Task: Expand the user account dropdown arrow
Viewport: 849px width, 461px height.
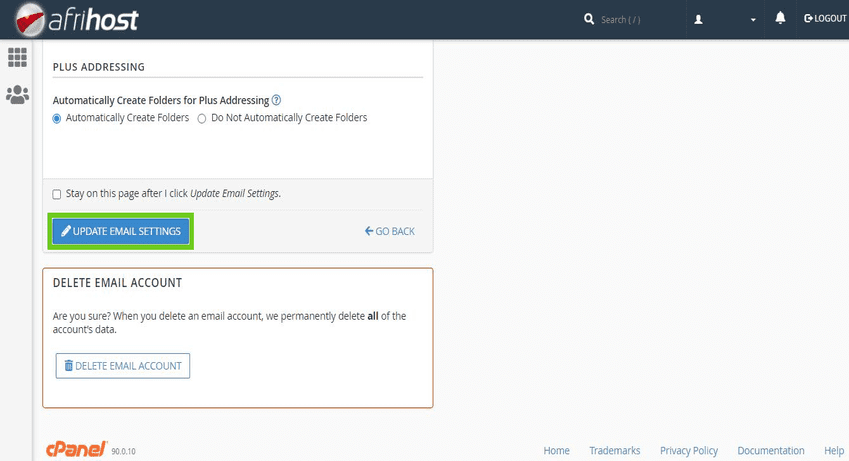Action: pyautogui.click(x=753, y=20)
